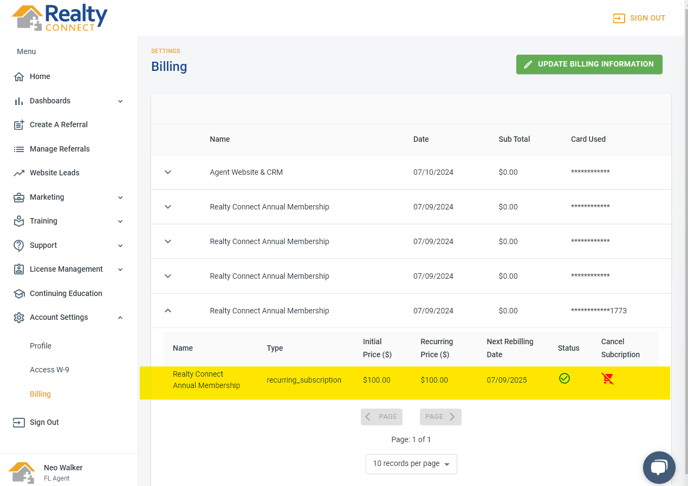Image resolution: width=688 pixels, height=486 pixels.
Task: Expand the Training menu chevron
Action: 120,222
